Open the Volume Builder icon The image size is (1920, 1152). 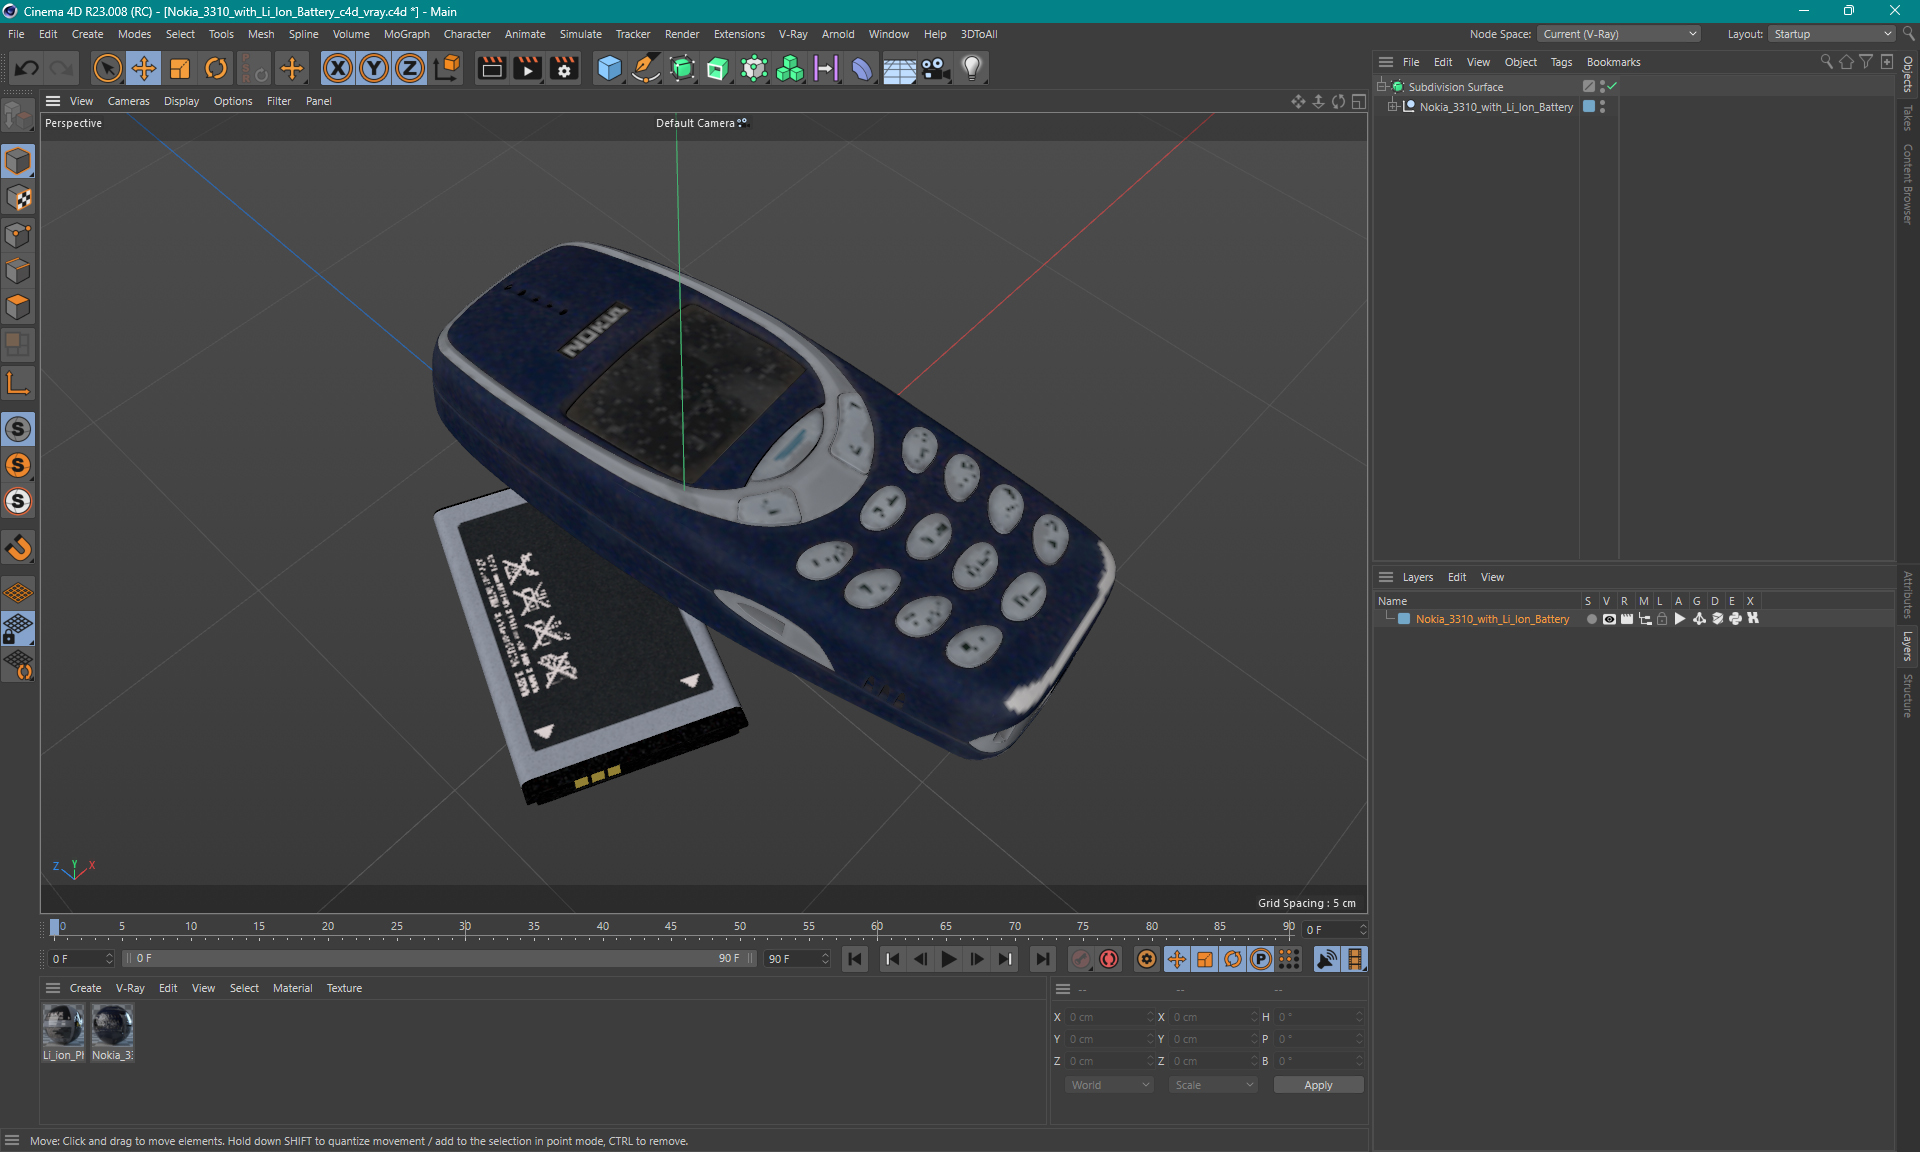pos(790,68)
